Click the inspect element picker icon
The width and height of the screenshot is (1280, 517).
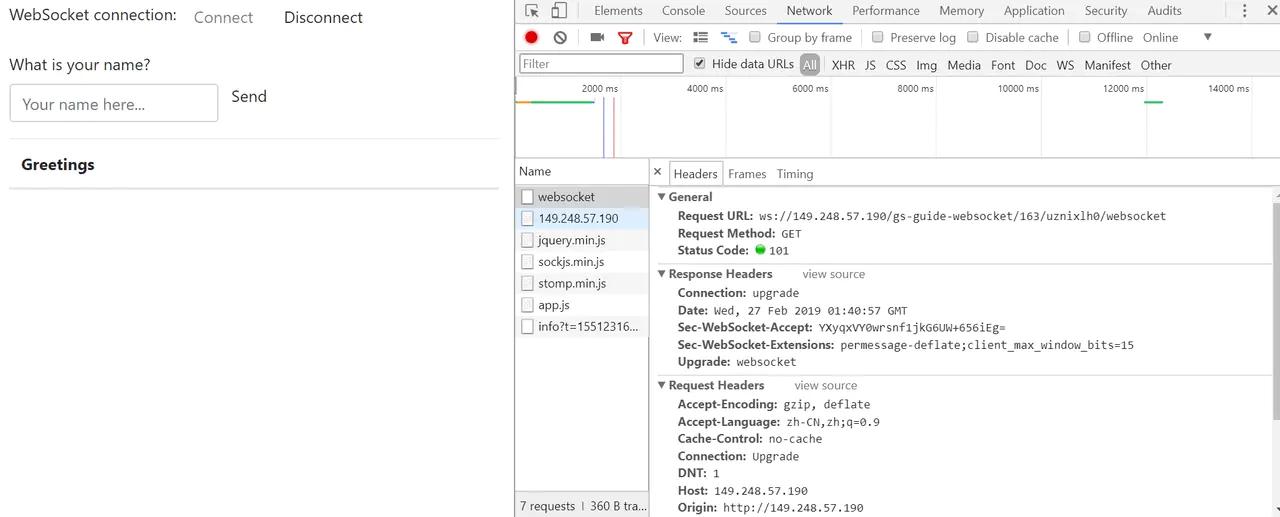pyautogui.click(x=532, y=11)
